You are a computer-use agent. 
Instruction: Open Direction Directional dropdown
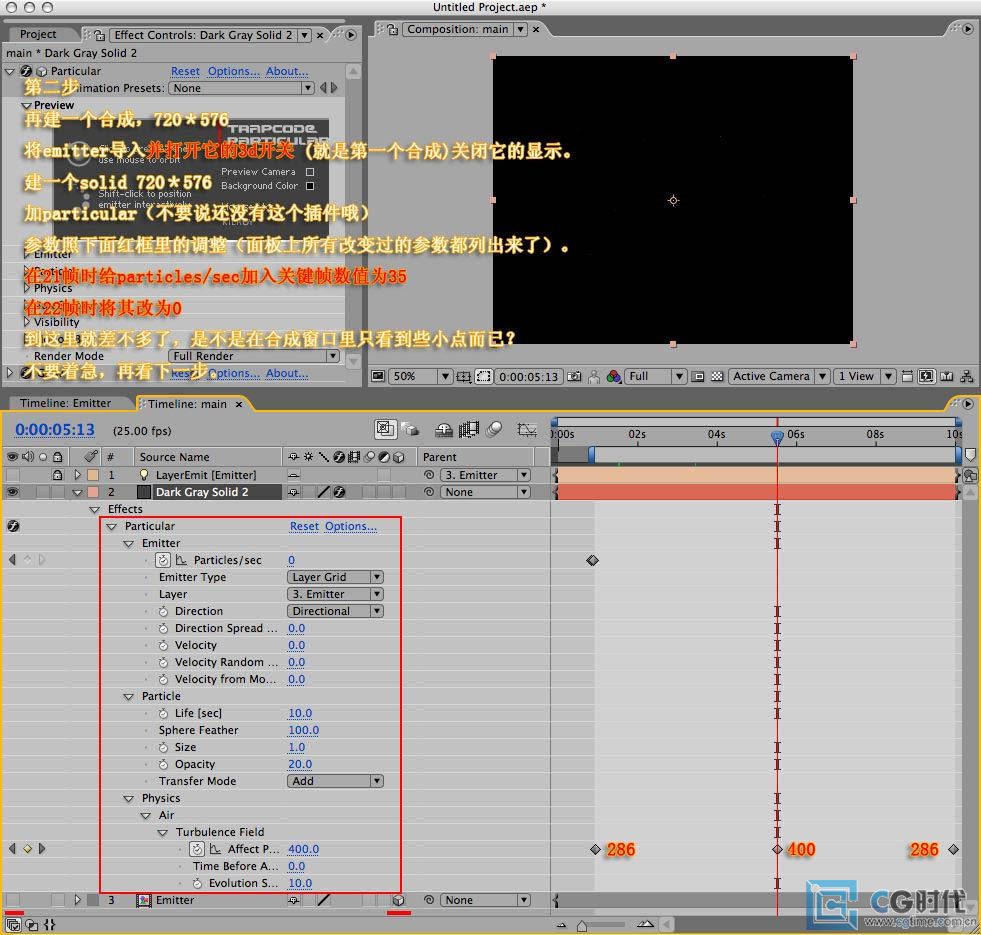(x=335, y=611)
